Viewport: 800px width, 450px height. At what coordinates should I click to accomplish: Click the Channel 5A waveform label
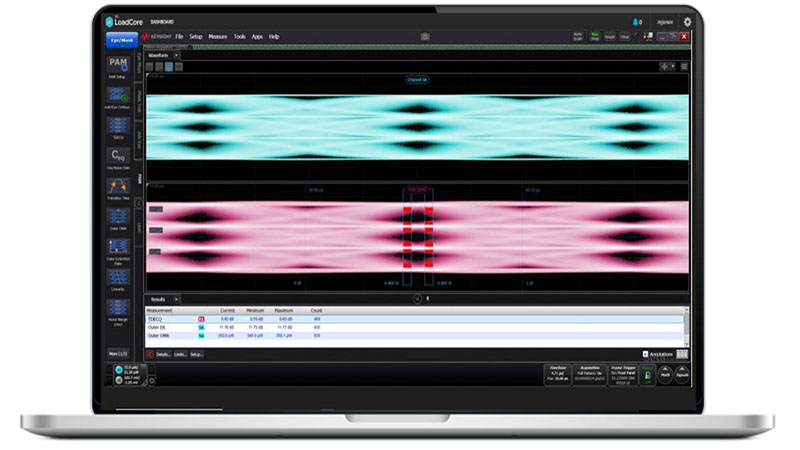click(x=417, y=80)
